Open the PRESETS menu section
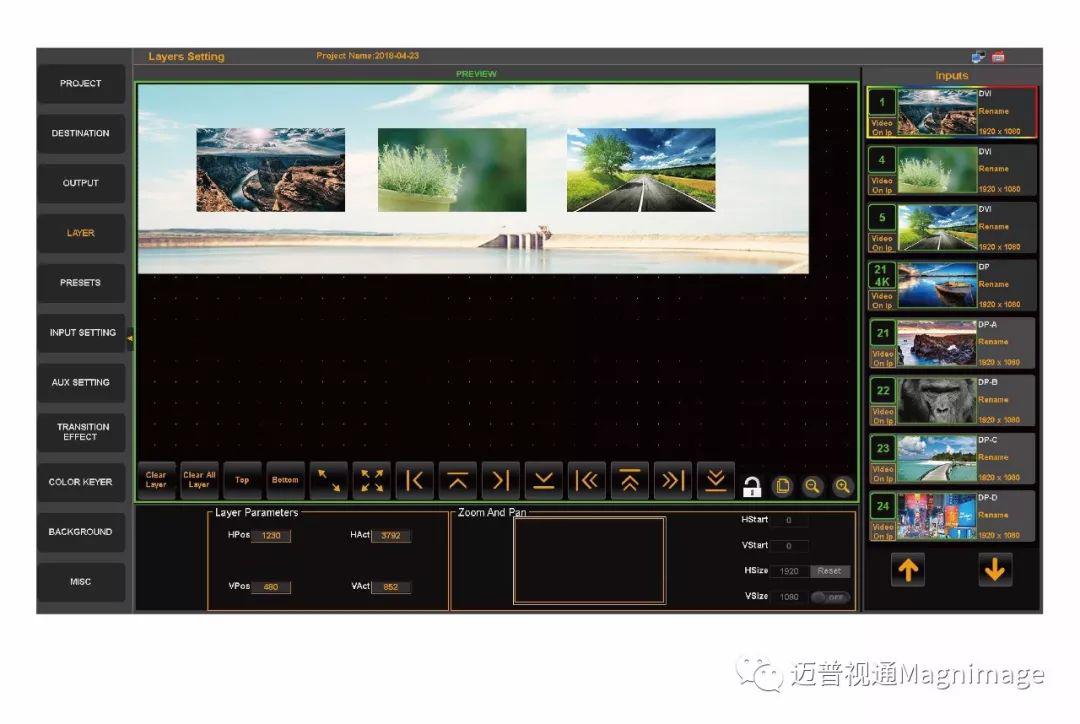 [81, 283]
